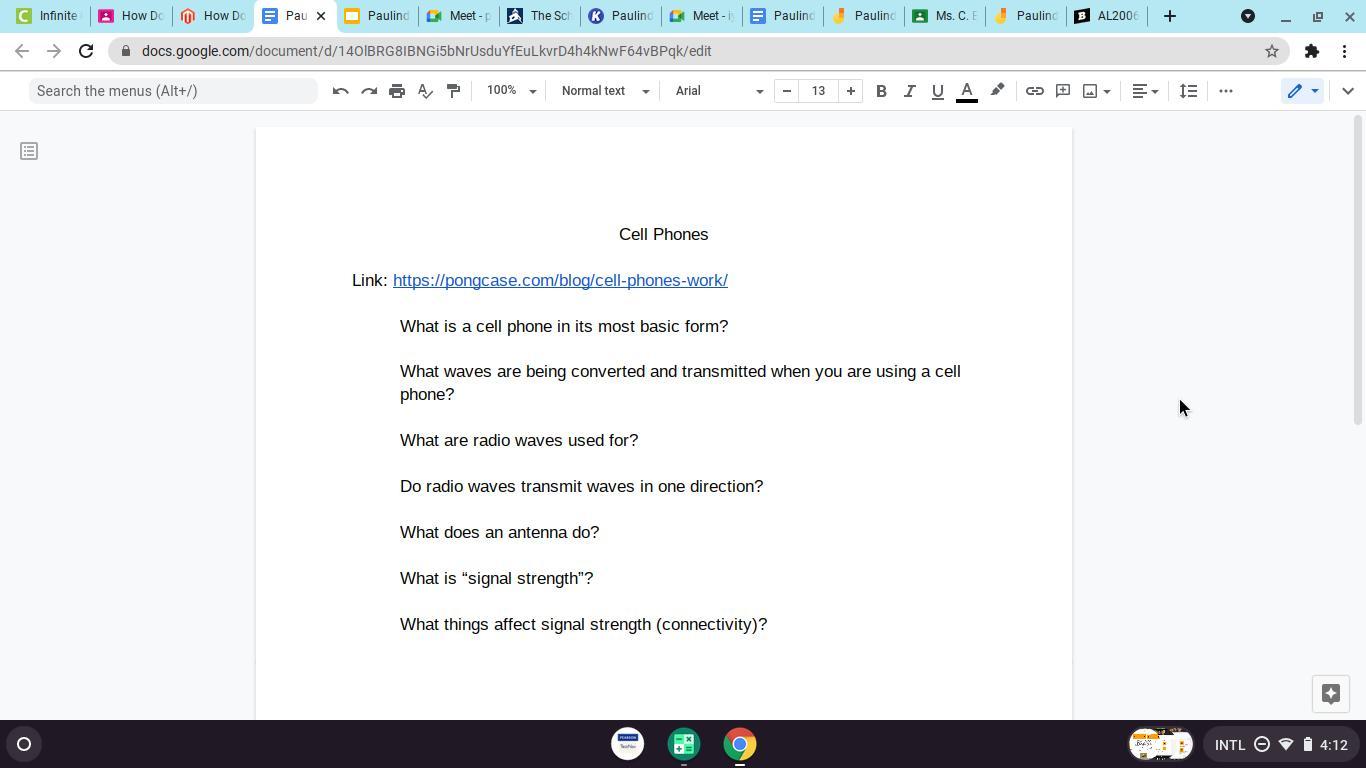Switch to the Infinite tab
Image resolution: width=1366 pixels, height=768 pixels.
[46, 16]
